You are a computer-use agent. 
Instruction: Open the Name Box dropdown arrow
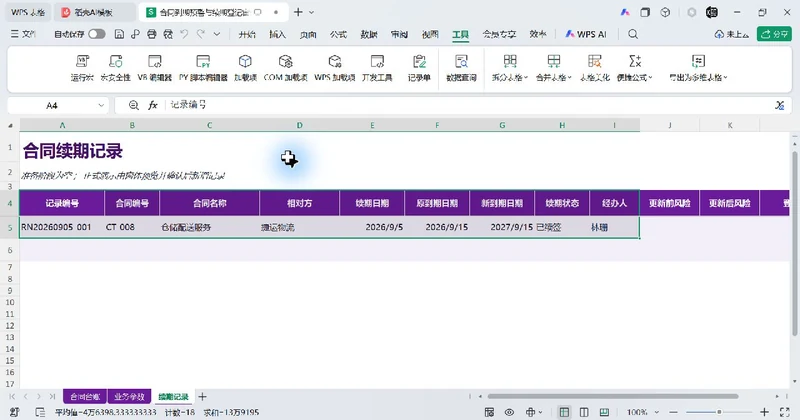coord(101,105)
